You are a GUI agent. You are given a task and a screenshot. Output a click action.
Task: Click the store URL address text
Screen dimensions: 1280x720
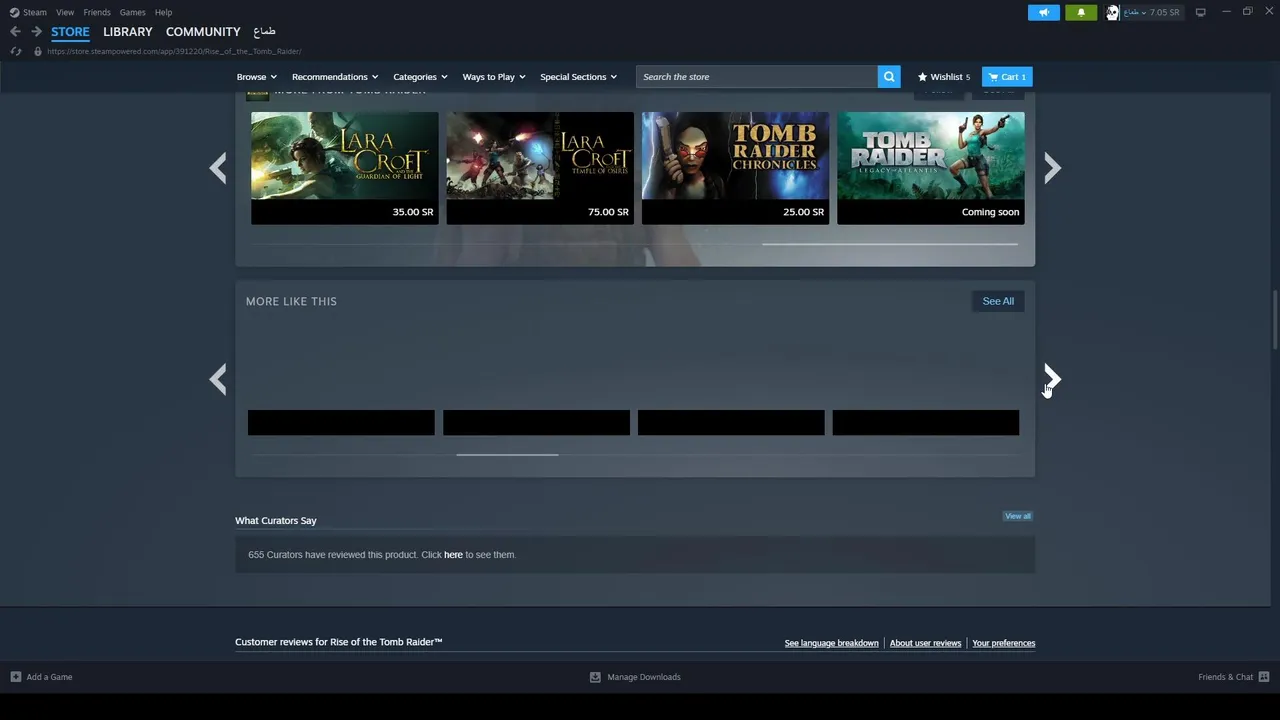tap(174, 51)
